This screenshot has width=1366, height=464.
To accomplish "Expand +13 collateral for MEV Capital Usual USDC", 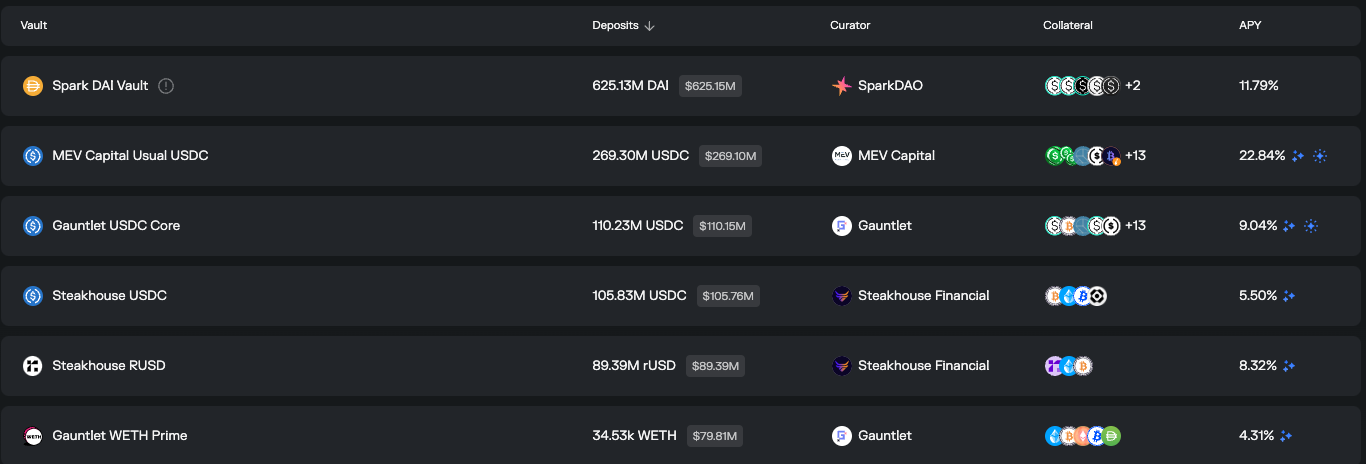I will click(1135, 156).
